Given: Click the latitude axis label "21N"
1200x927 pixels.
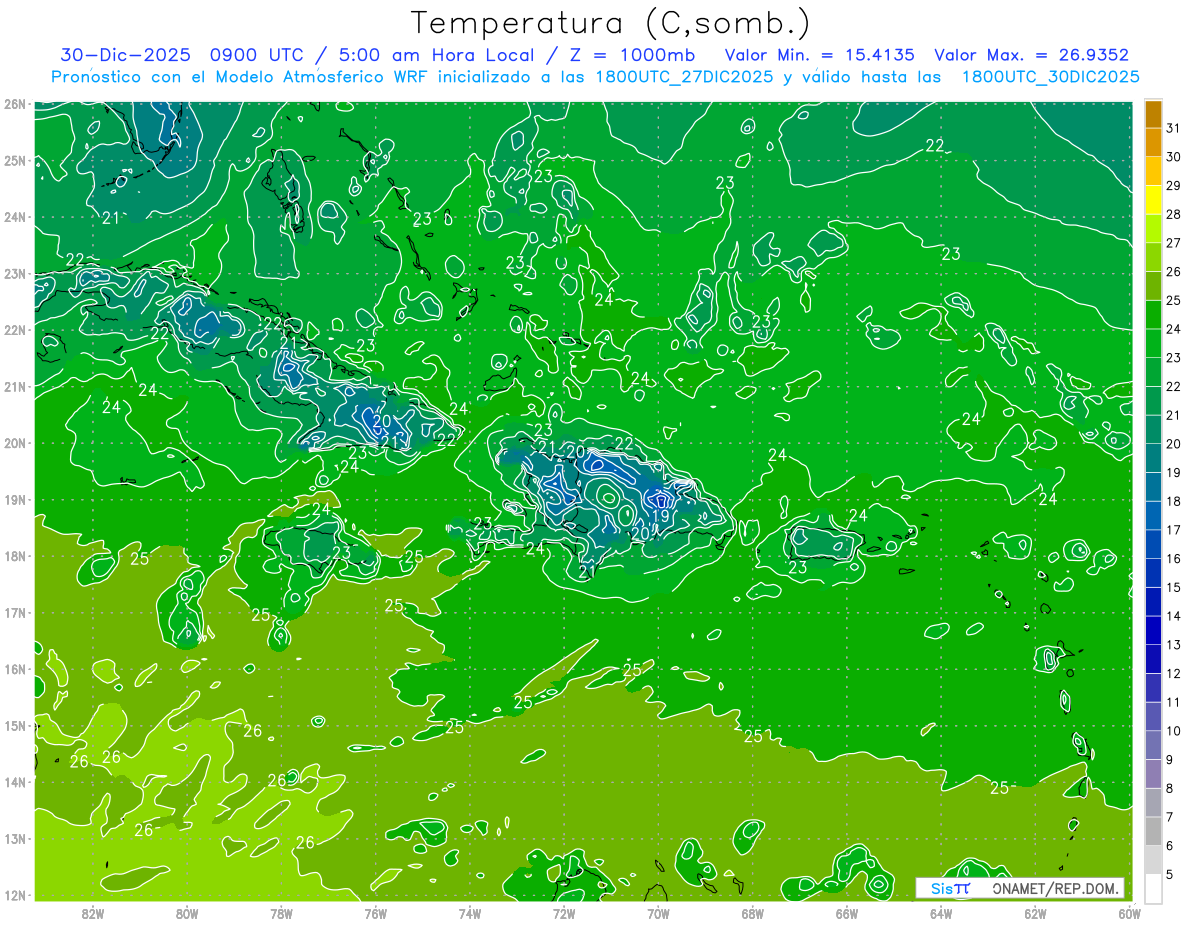Looking at the screenshot, I should 15,386.
